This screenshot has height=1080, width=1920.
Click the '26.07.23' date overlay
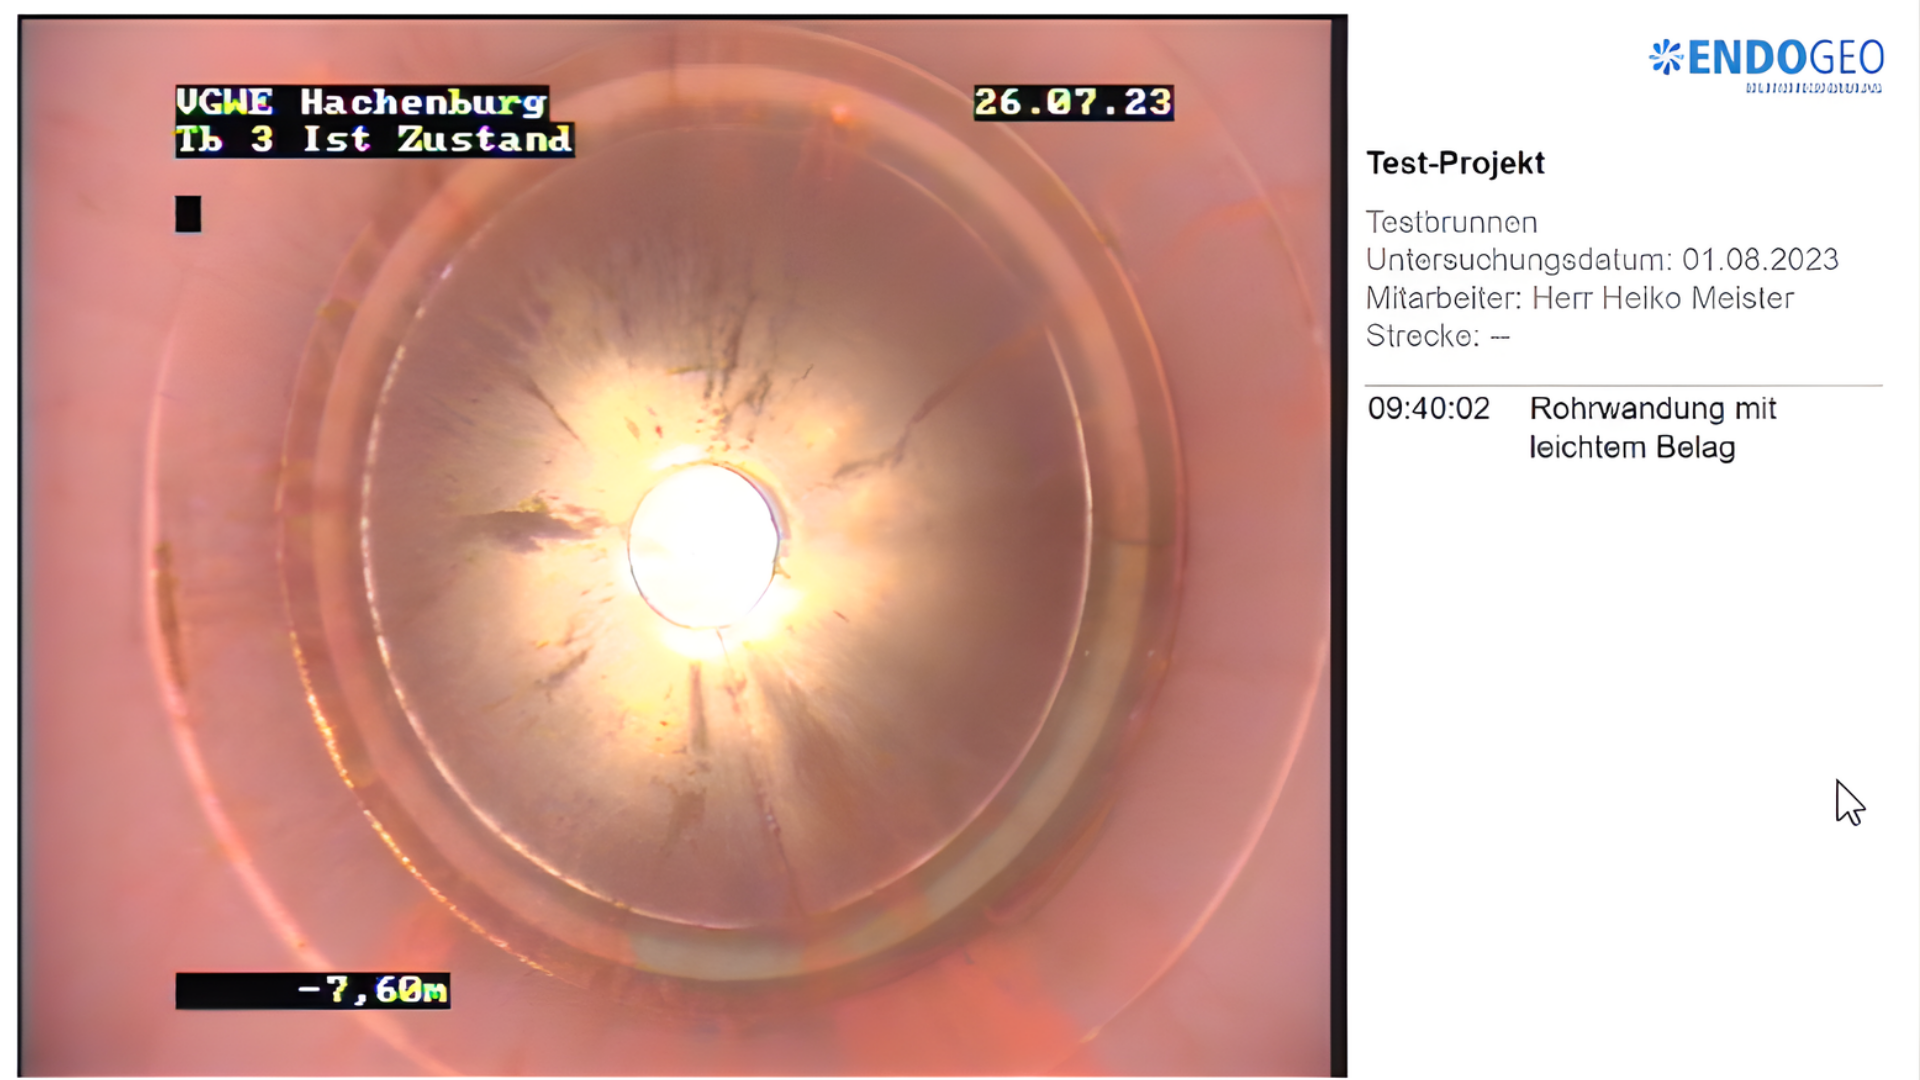coord(1073,102)
